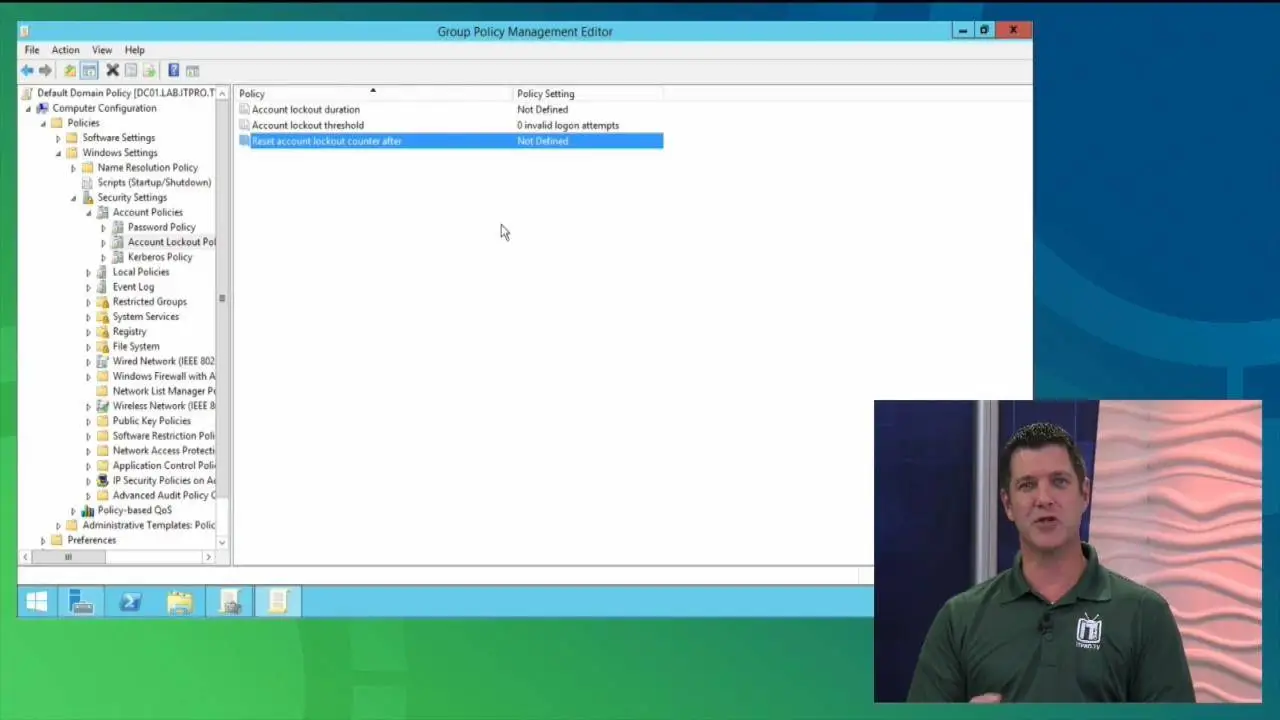Click the Properties toolbar icon
Image resolution: width=1280 pixels, height=720 pixels.
coord(131,71)
